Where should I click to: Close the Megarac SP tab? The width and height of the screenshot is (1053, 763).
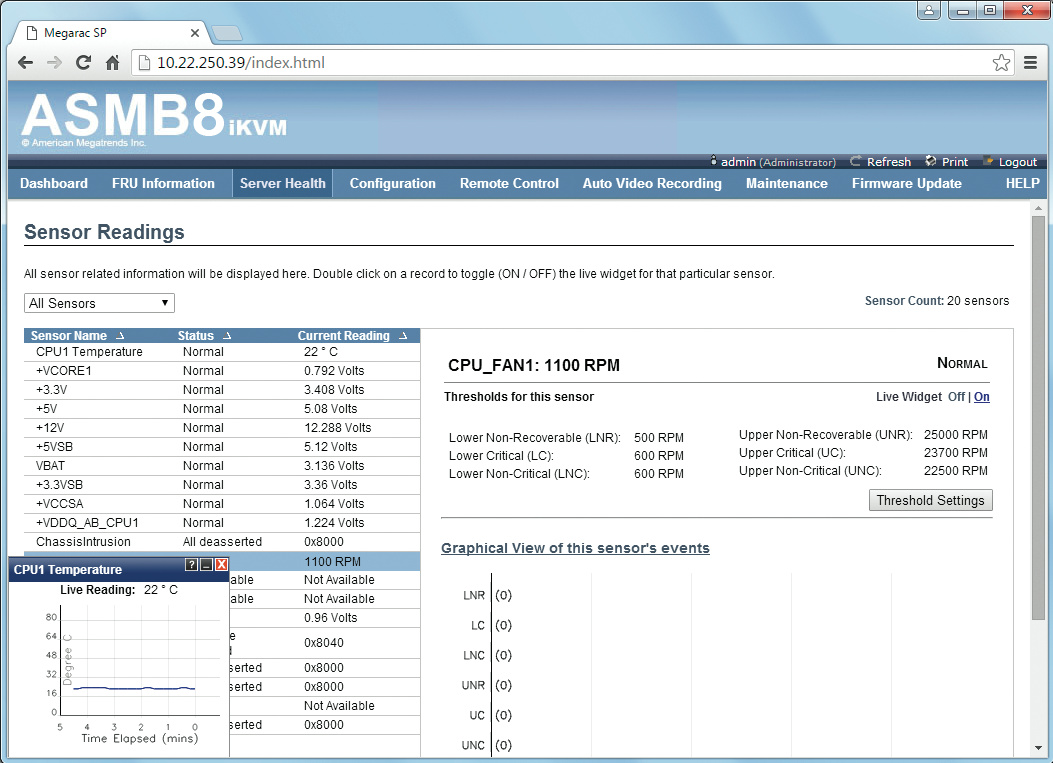pyautogui.click(x=195, y=33)
